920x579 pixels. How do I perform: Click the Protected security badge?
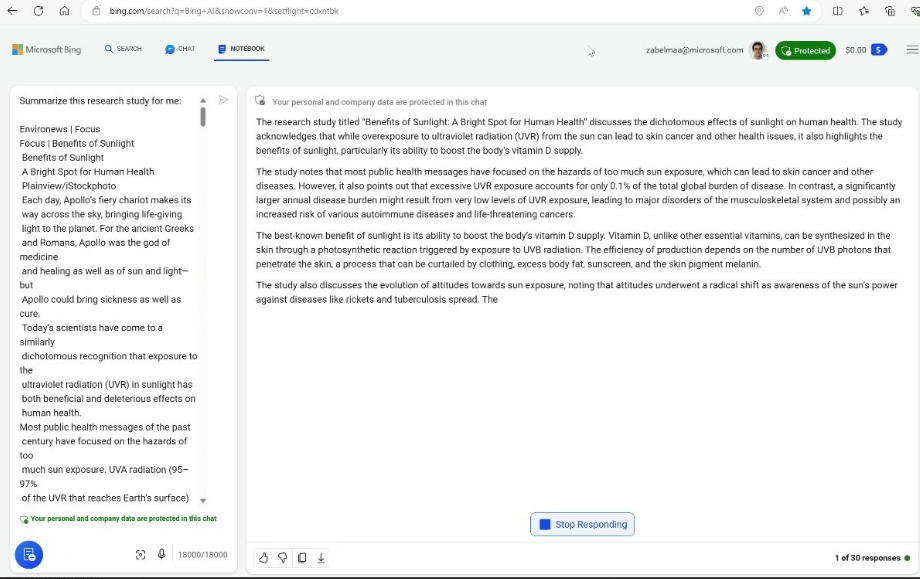(805, 49)
